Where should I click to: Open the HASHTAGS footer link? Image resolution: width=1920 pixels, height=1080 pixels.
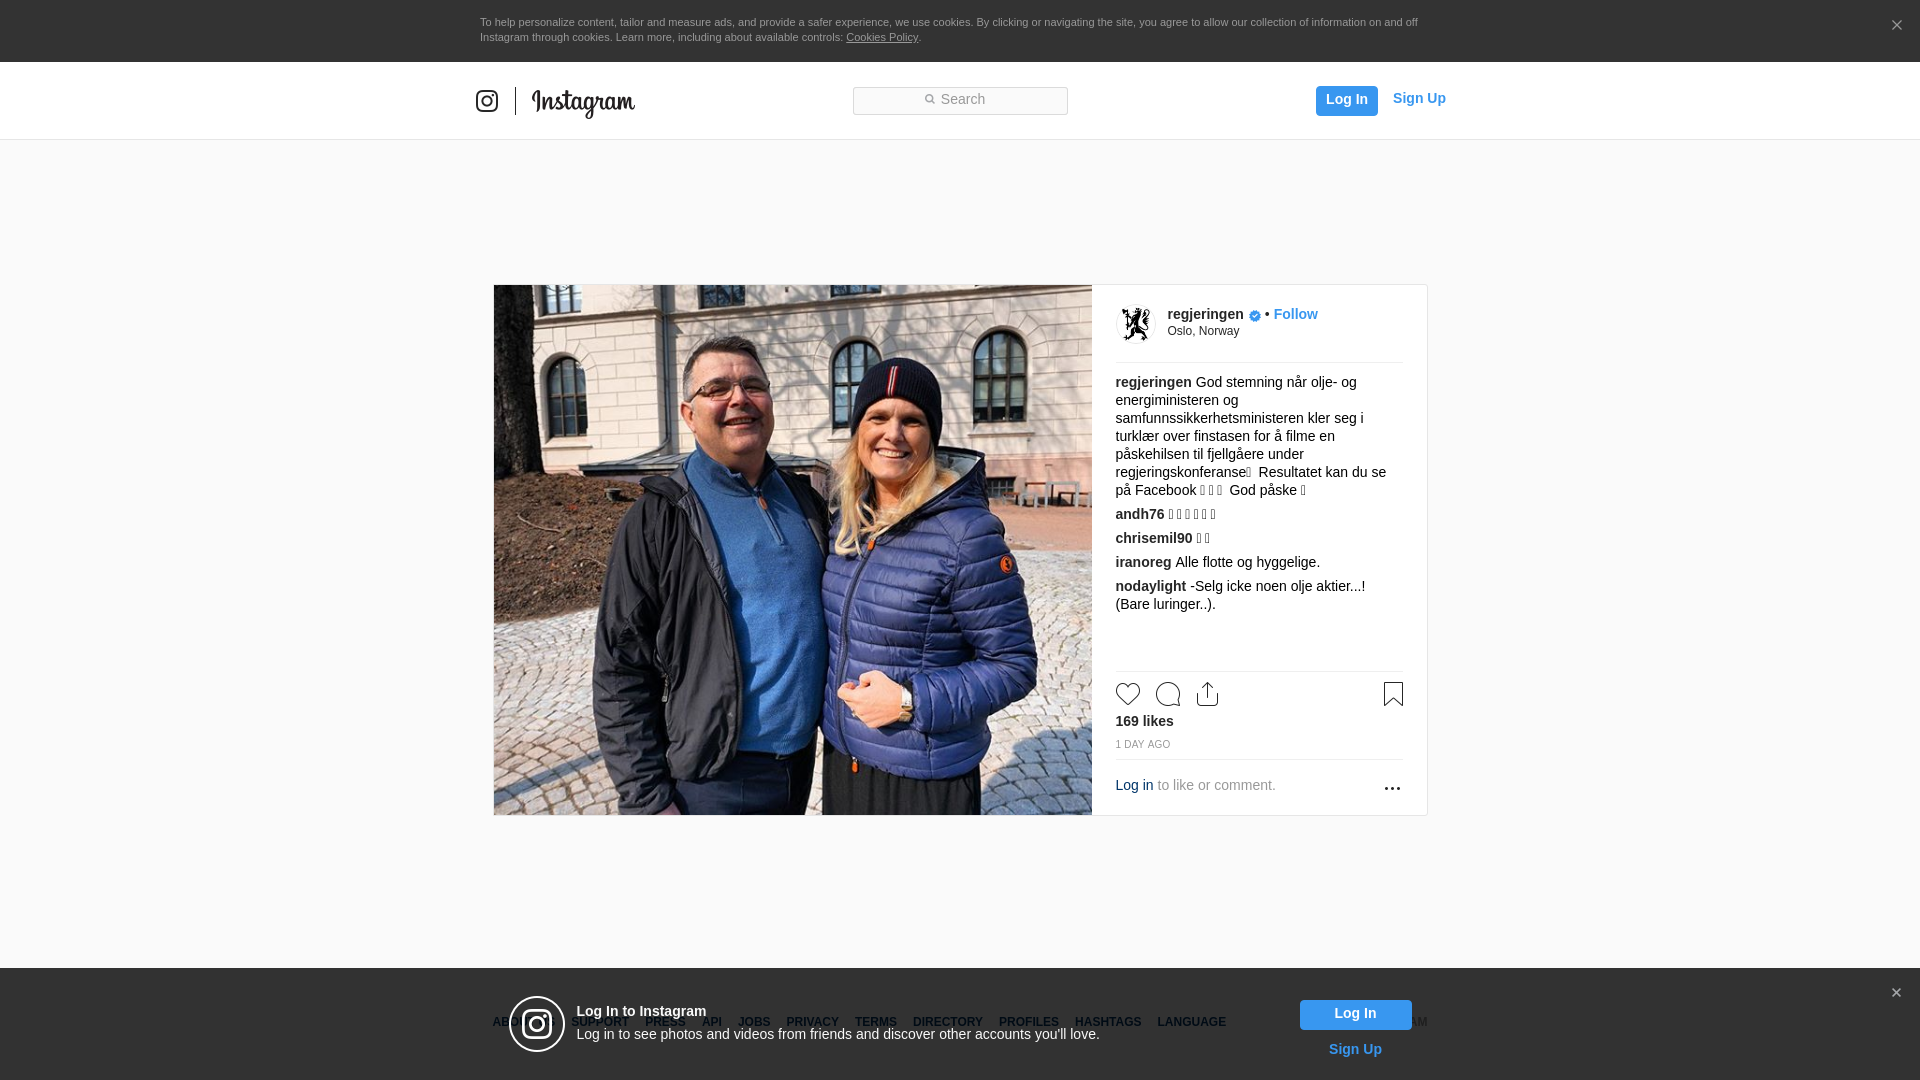pos(1108,1022)
